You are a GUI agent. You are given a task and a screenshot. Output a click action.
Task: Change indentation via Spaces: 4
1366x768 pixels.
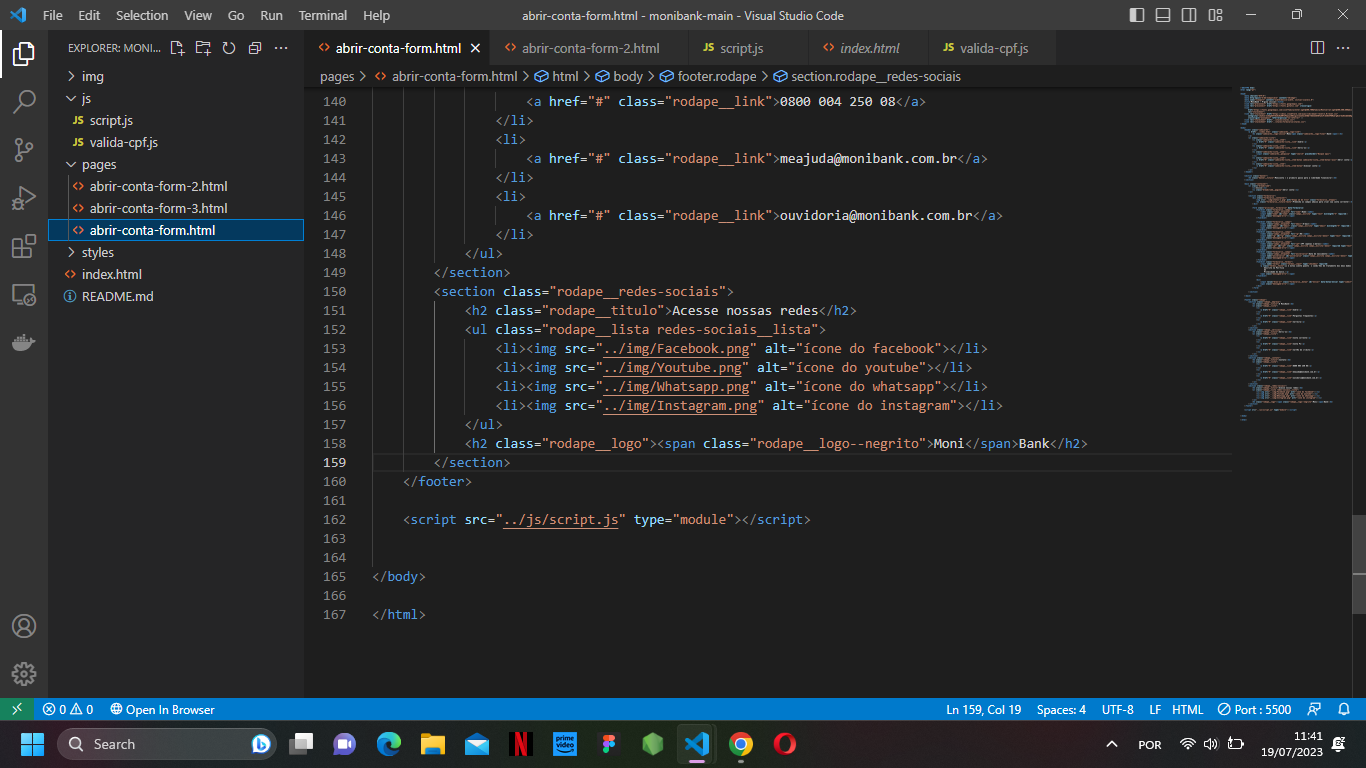click(x=1061, y=709)
